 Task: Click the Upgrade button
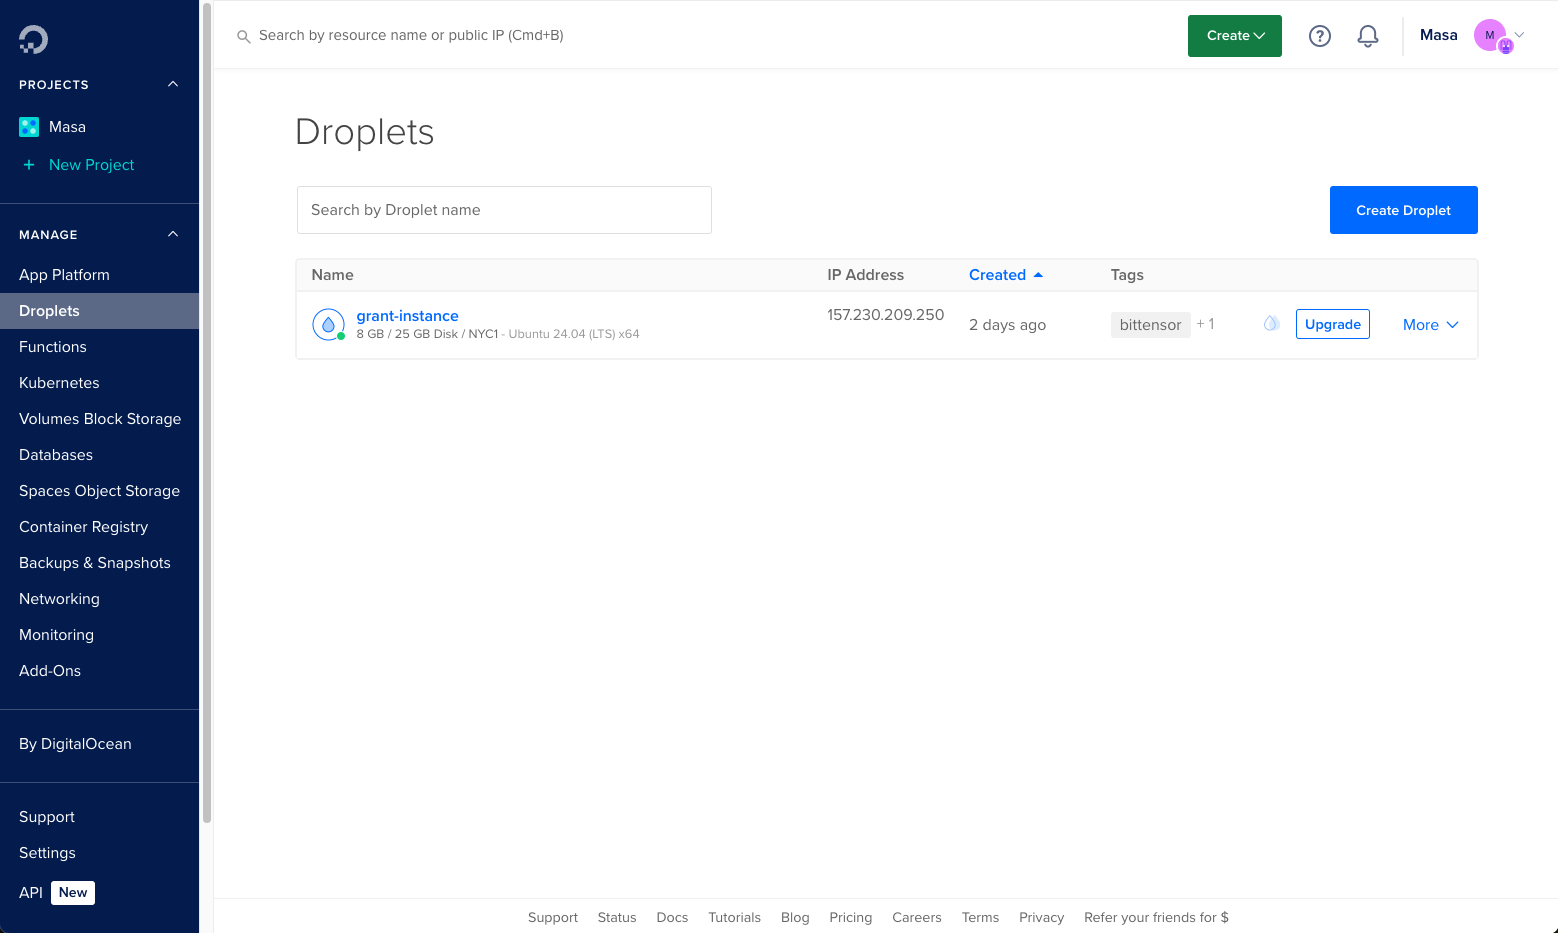click(x=1333, y=324)
